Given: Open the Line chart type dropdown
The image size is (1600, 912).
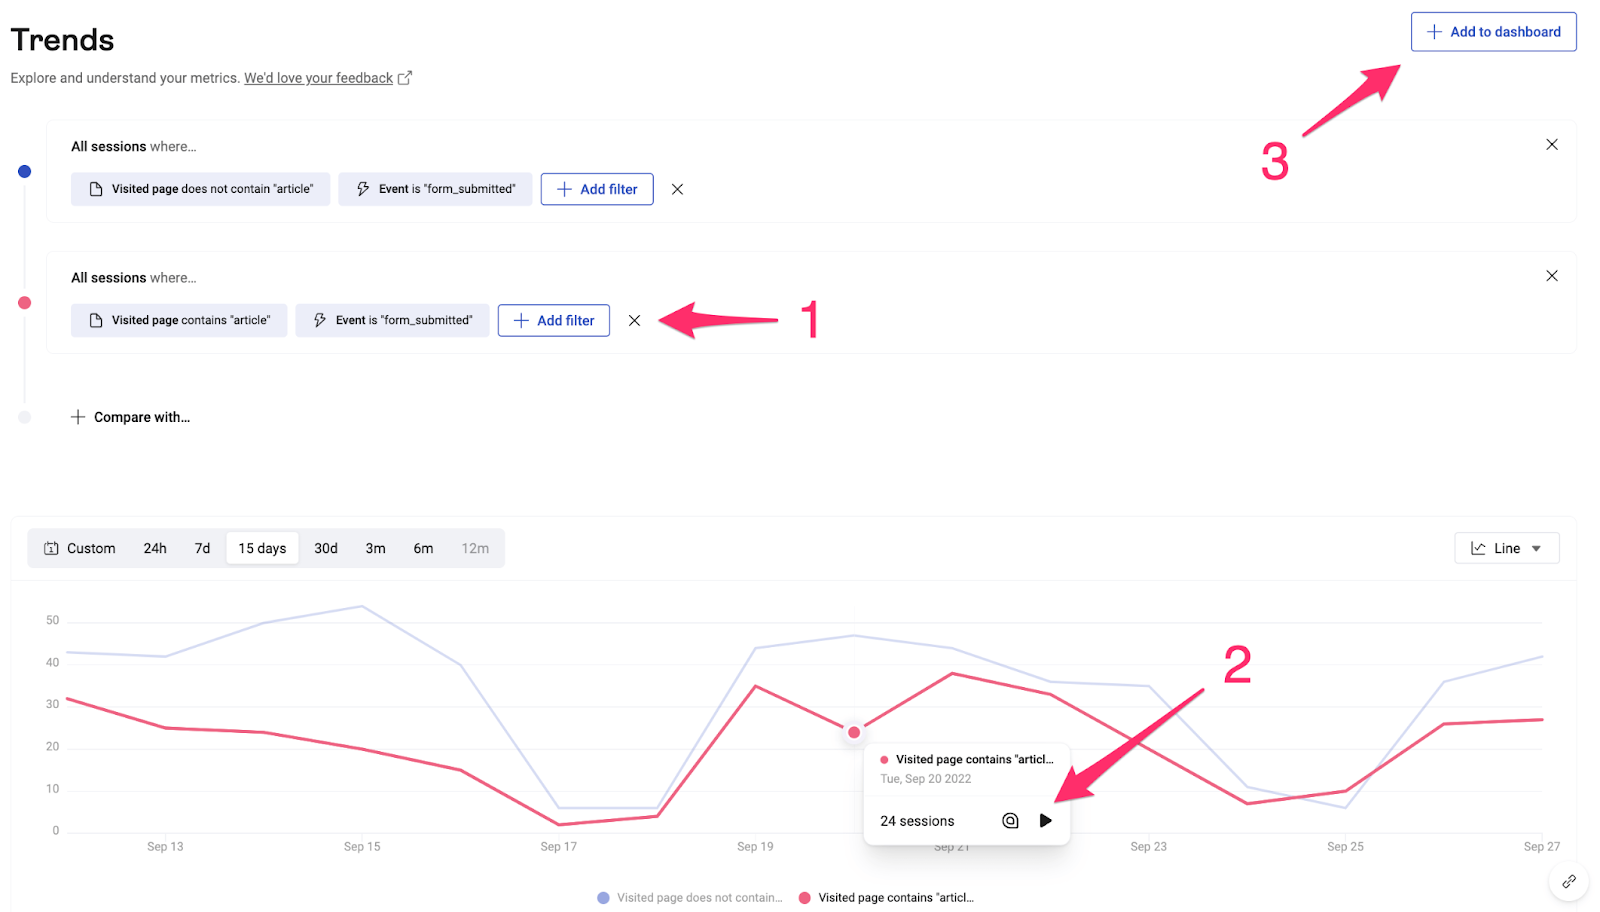Looking at the screenshot, I should (x=1506, y=548).
